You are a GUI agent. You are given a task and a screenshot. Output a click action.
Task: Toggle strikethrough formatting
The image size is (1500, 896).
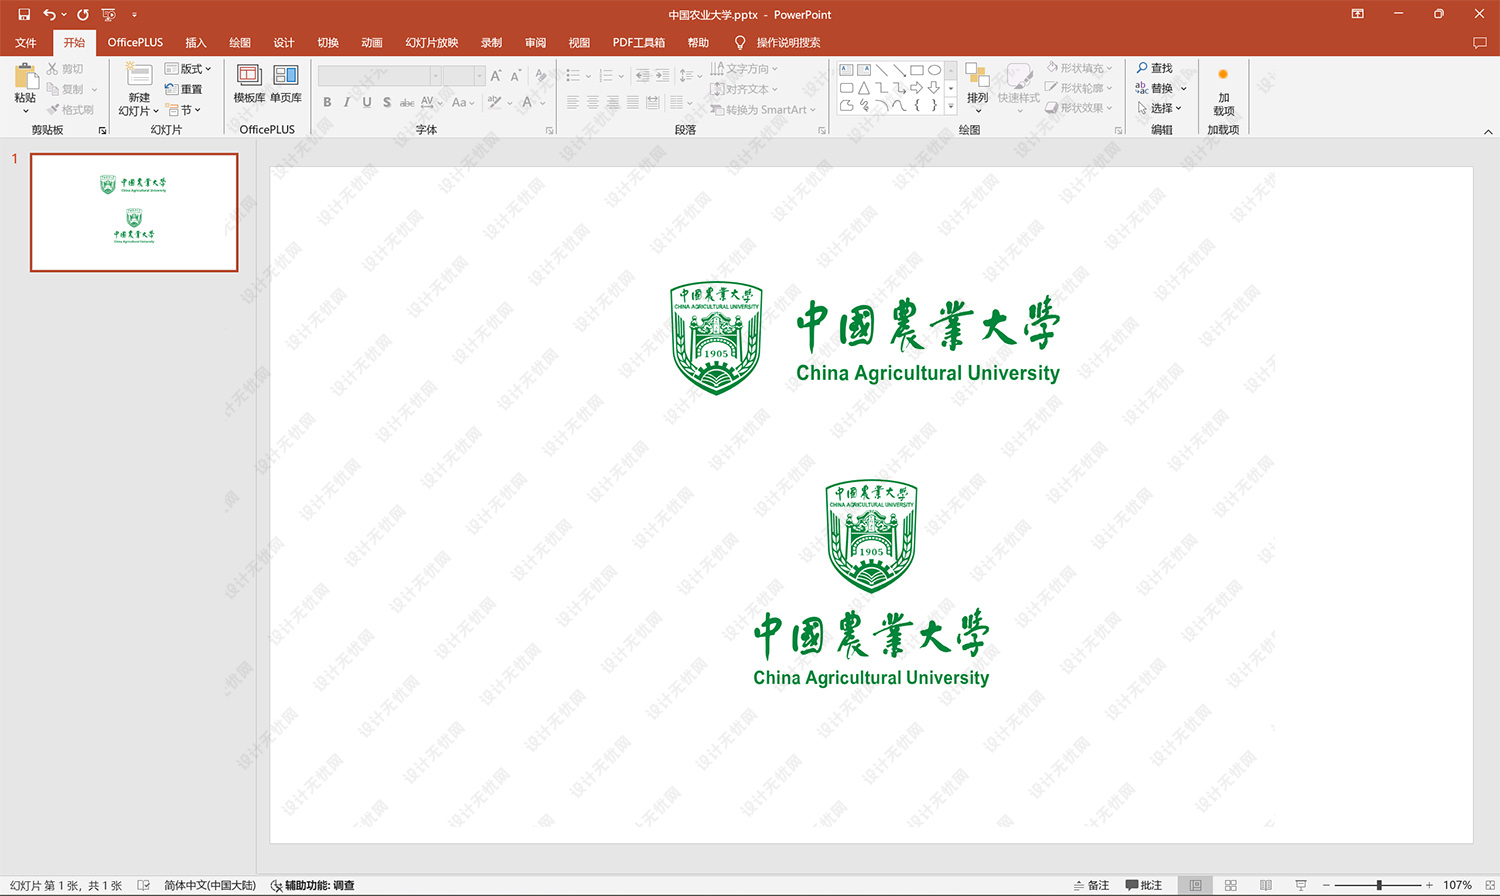(407, 102)
